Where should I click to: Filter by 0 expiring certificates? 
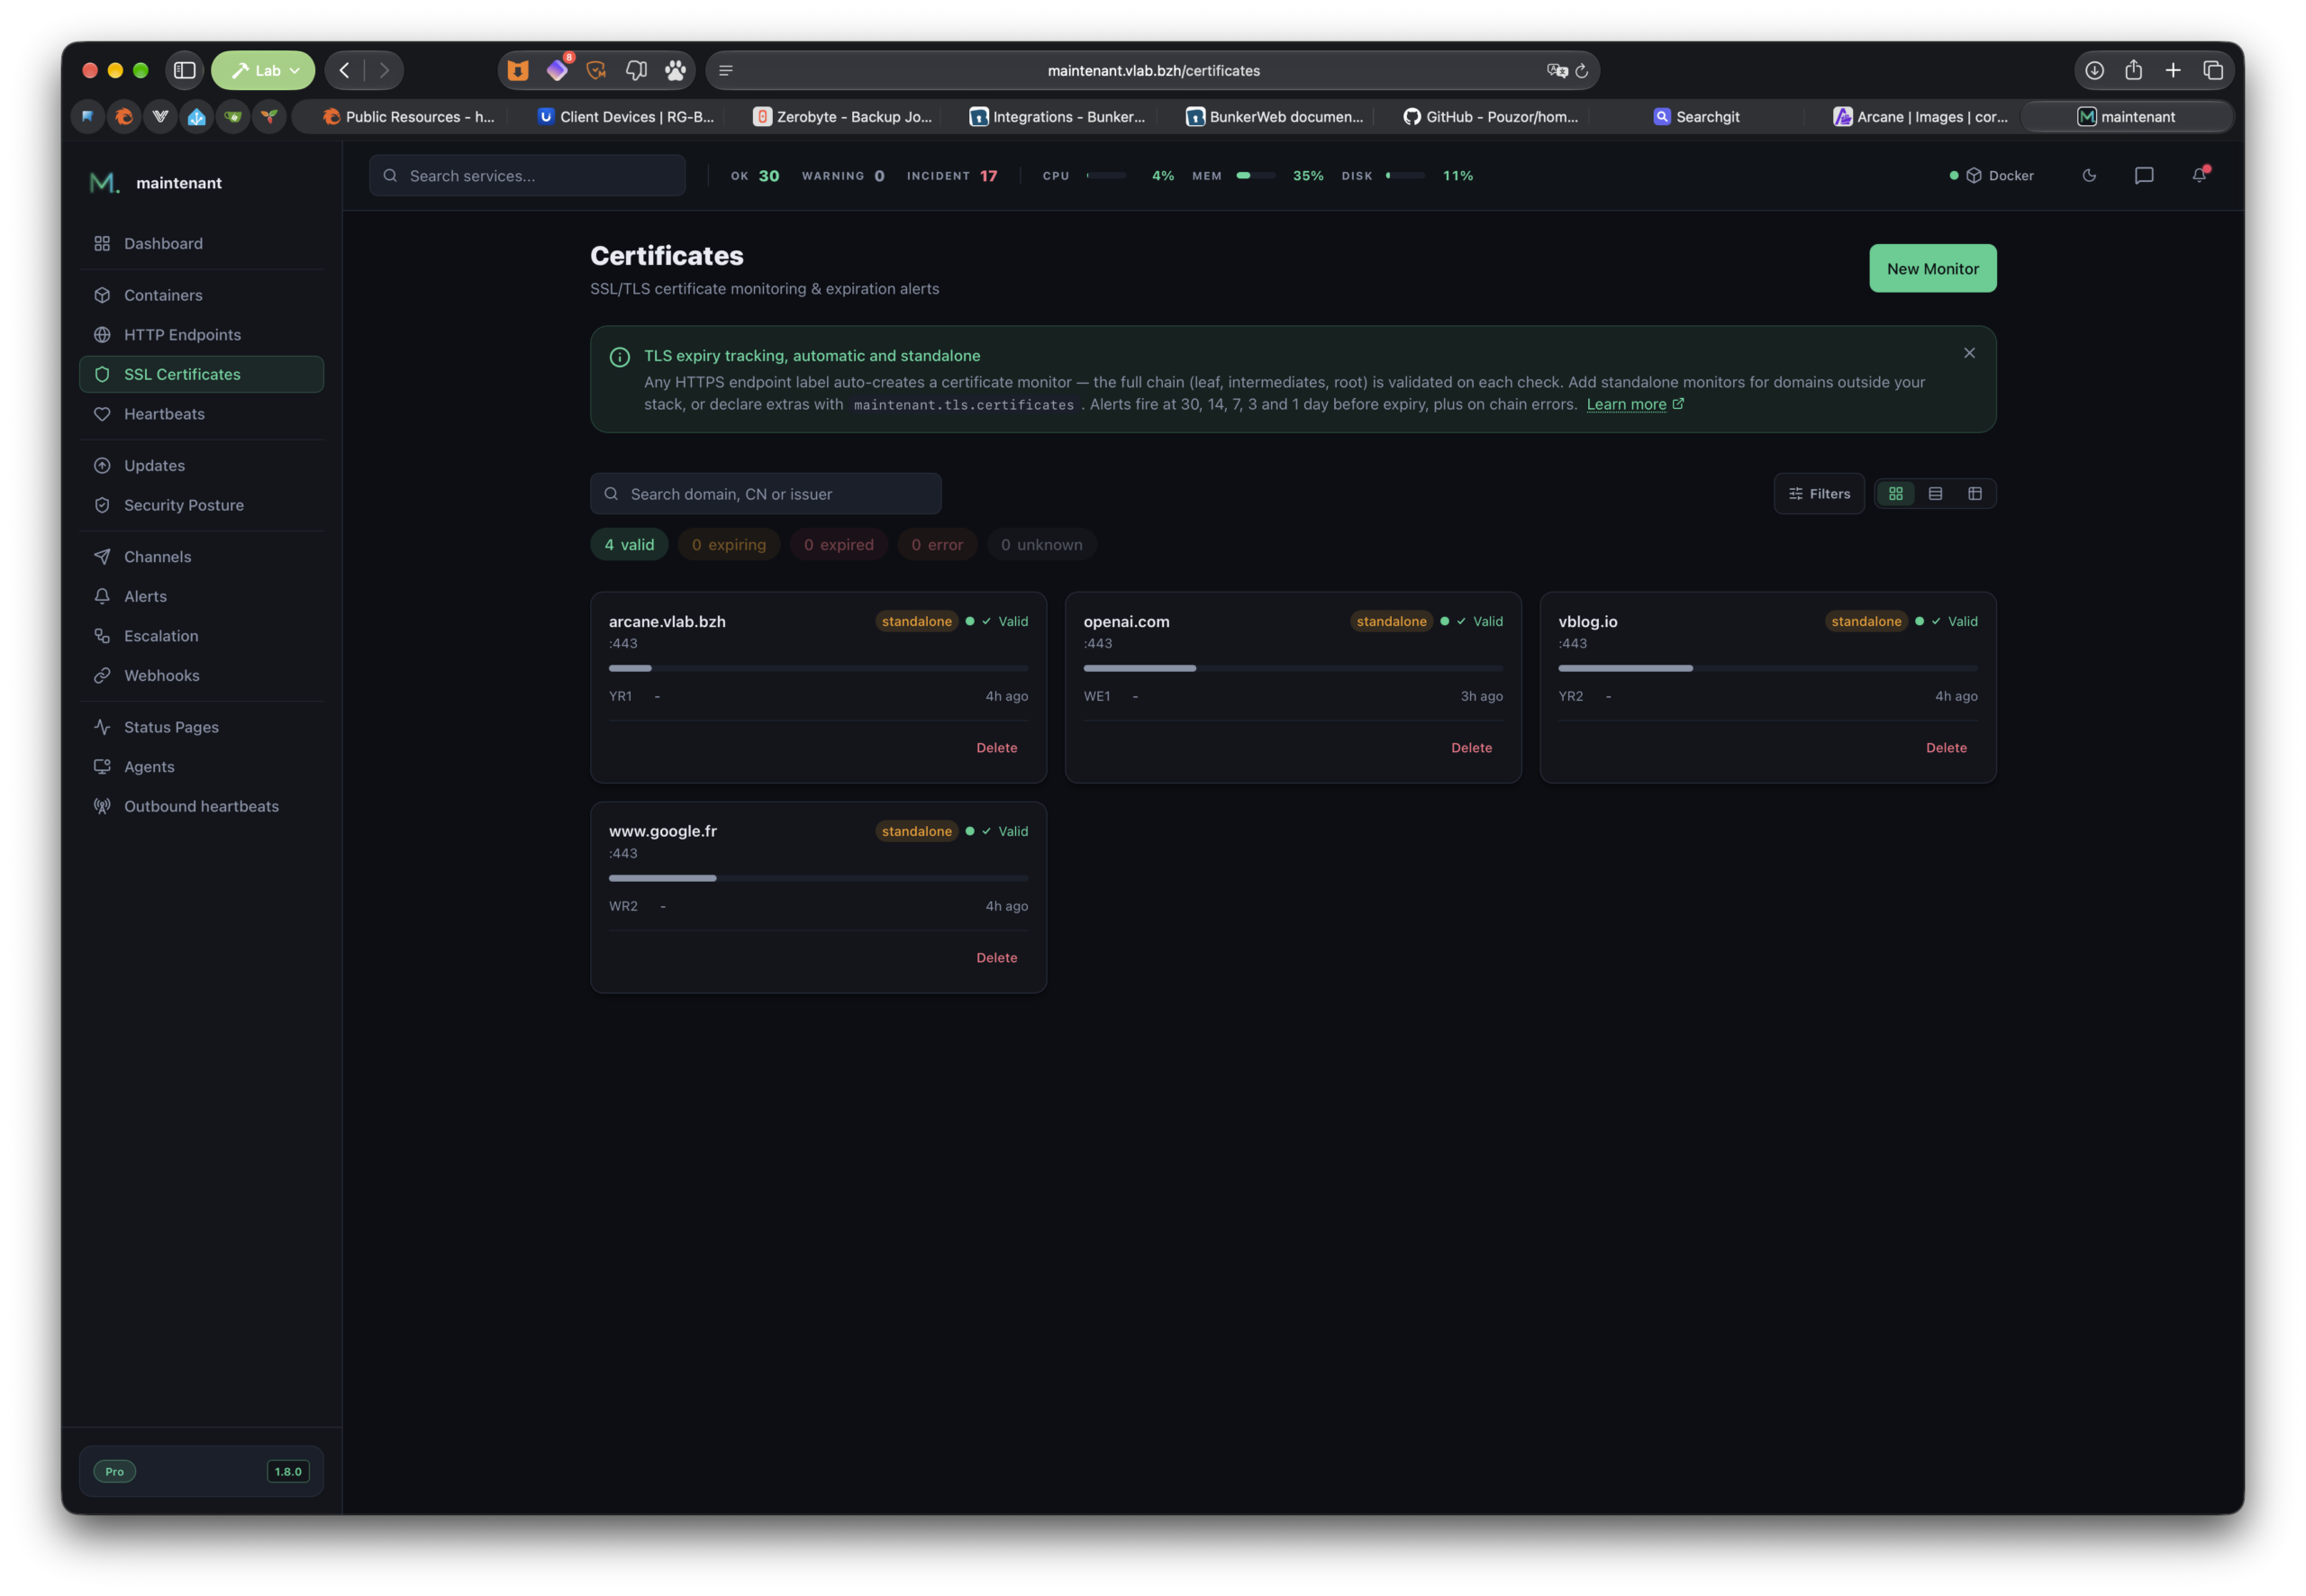729,544
